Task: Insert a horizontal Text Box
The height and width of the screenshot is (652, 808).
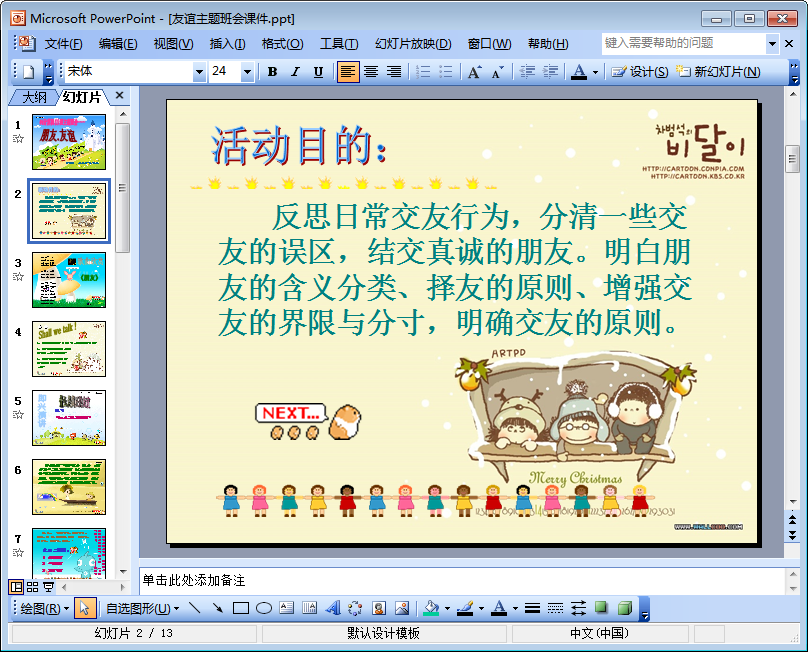Action: [x=287, y=608]
